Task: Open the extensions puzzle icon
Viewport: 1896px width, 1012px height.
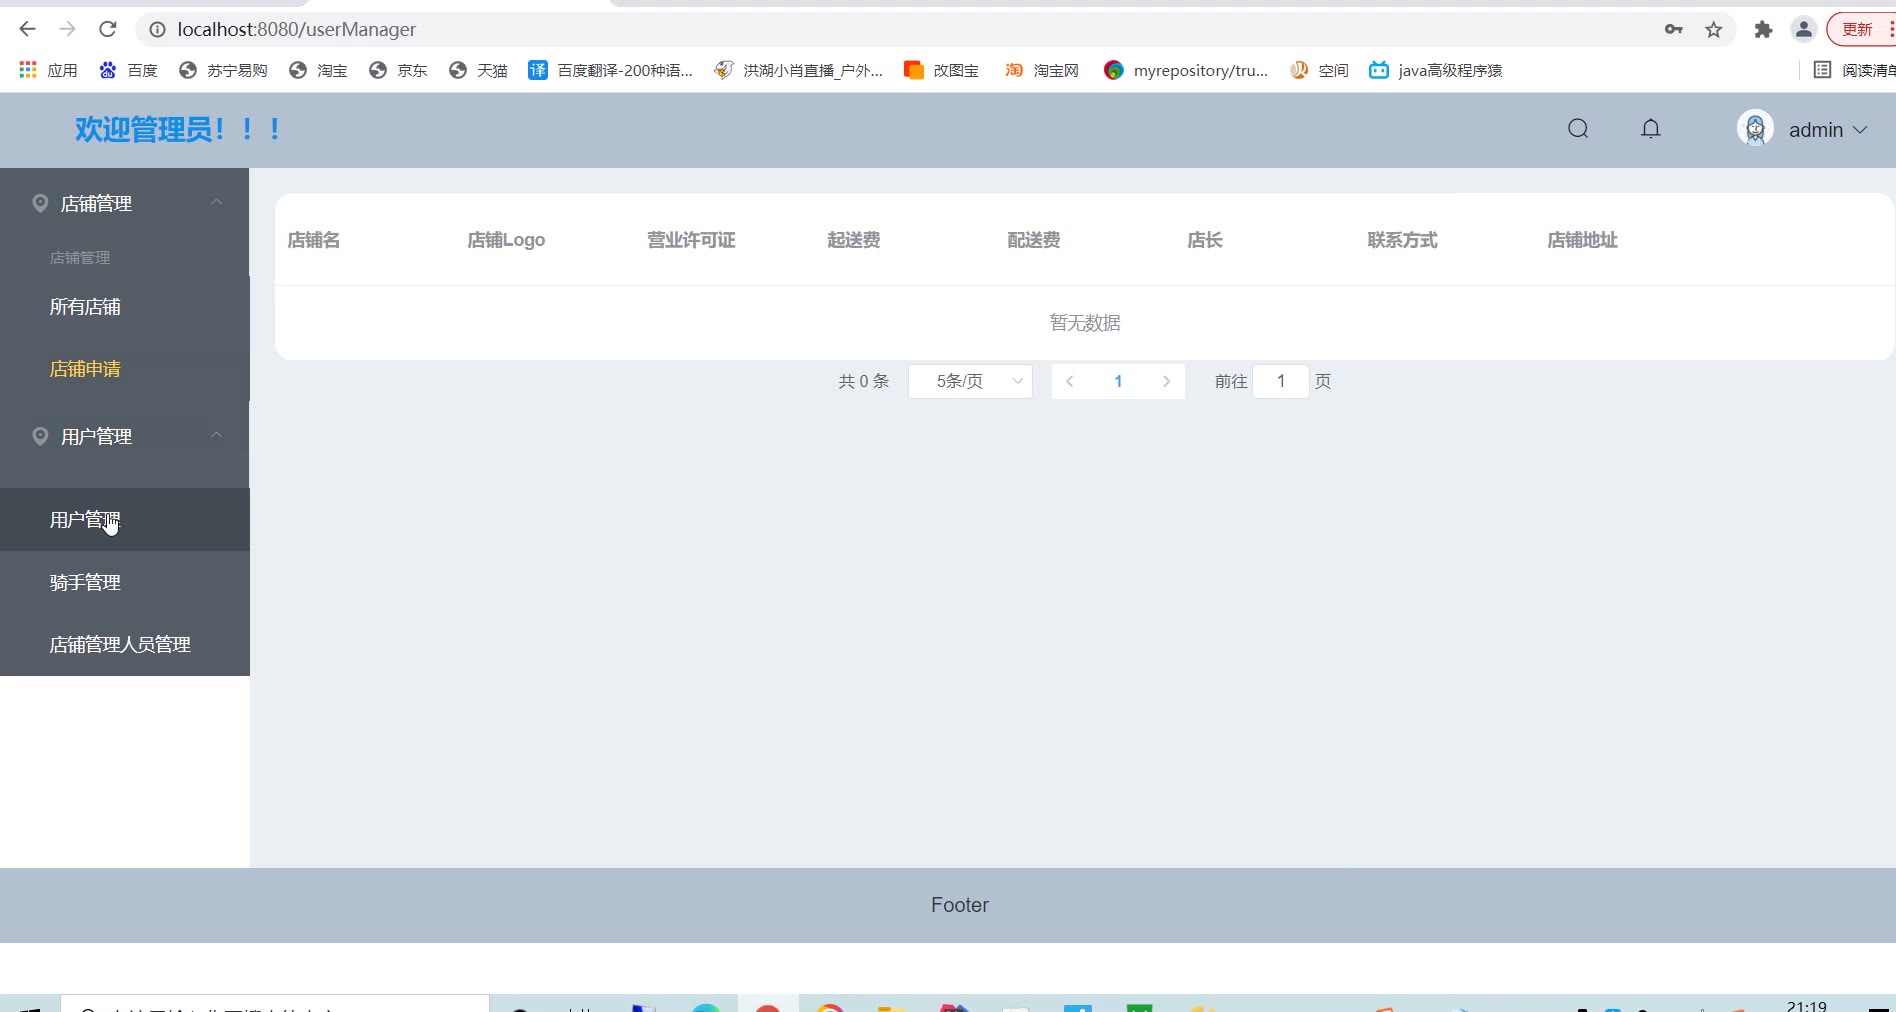Action: coord(1763,30)
